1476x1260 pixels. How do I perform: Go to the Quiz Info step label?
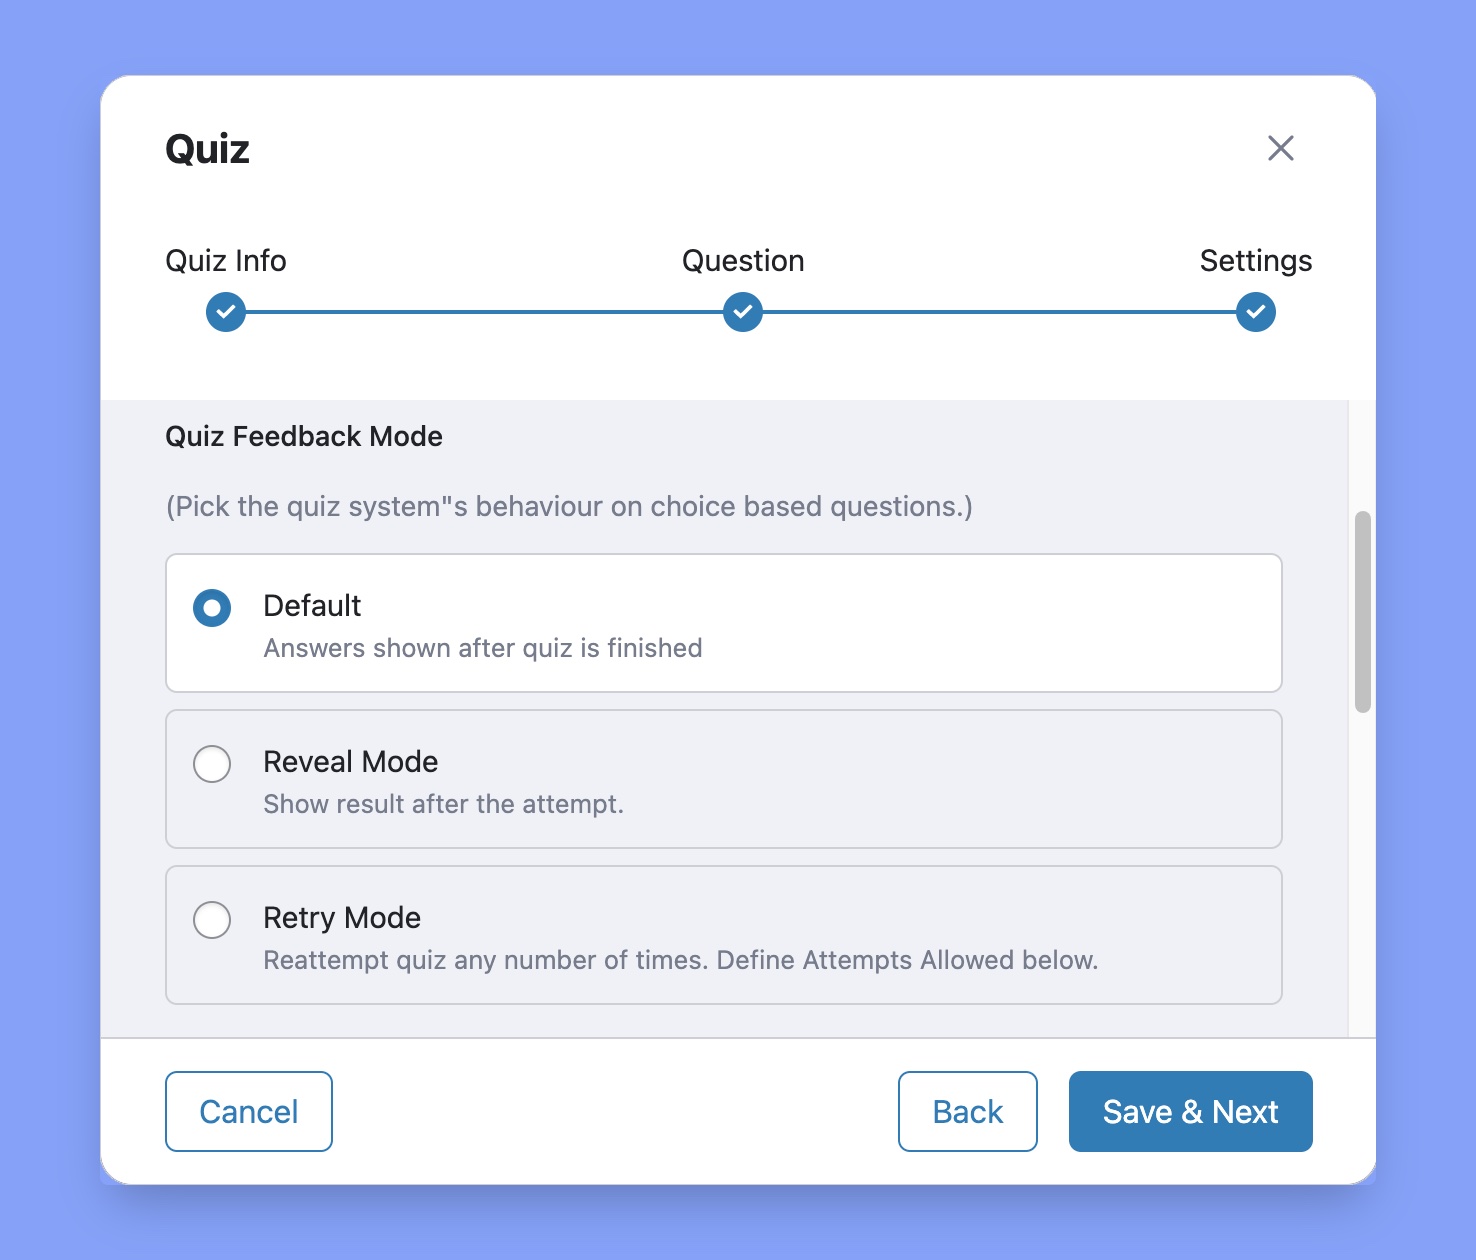click(x=226, y=261)
